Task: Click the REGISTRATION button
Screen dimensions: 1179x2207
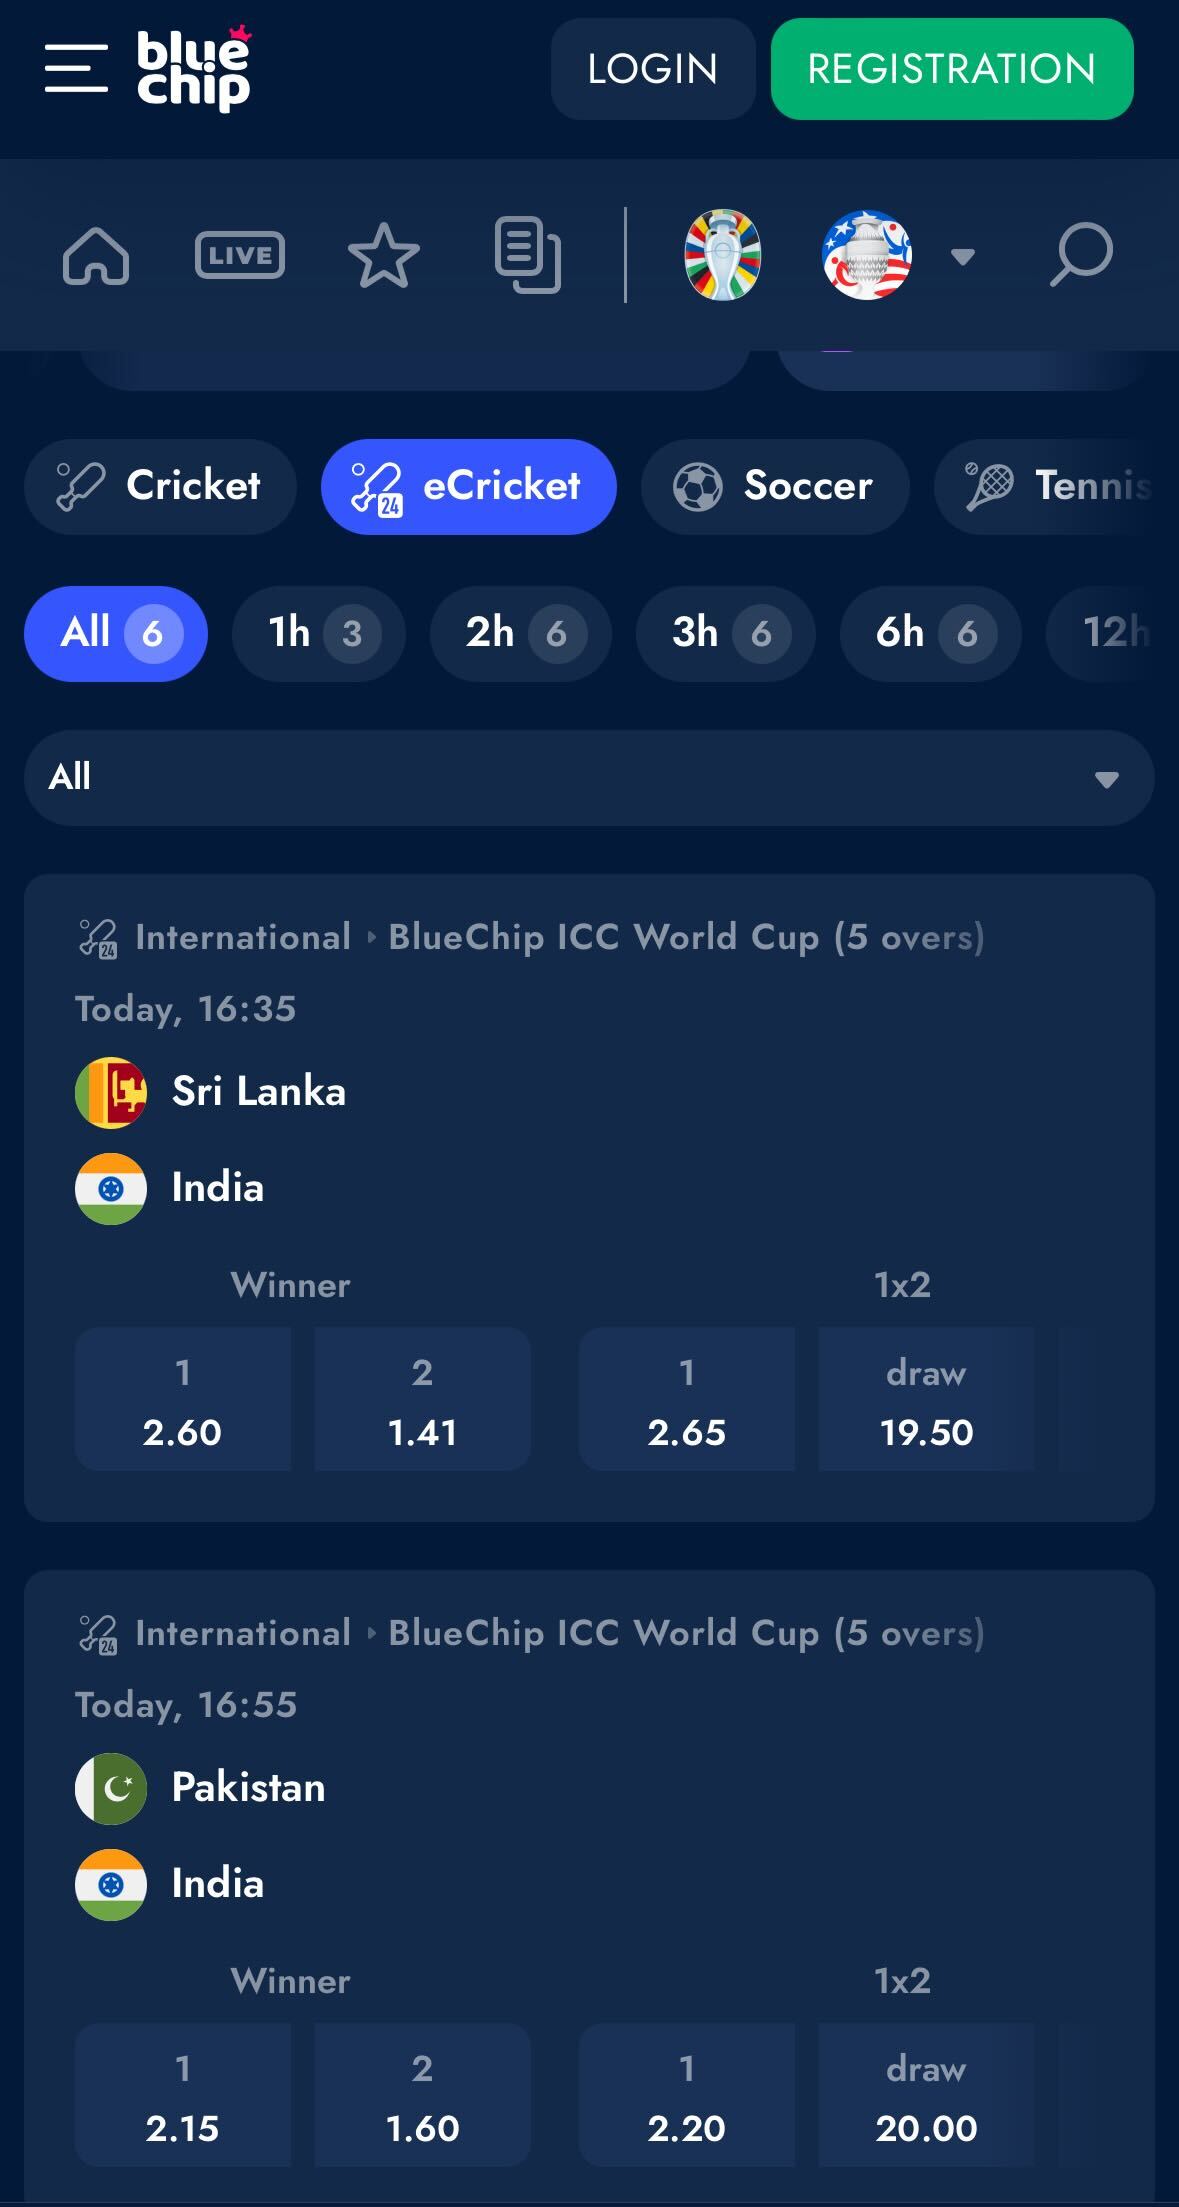Action: coord(949,68)
